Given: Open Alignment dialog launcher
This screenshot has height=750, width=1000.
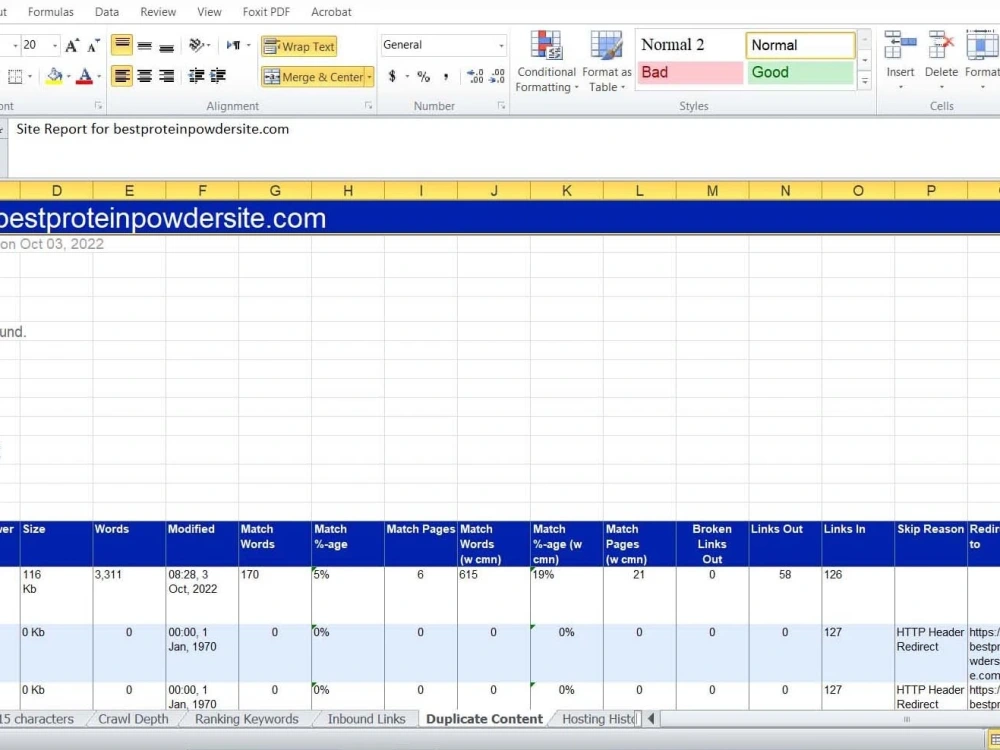Looking at the screenshot, I should point(369,106).
